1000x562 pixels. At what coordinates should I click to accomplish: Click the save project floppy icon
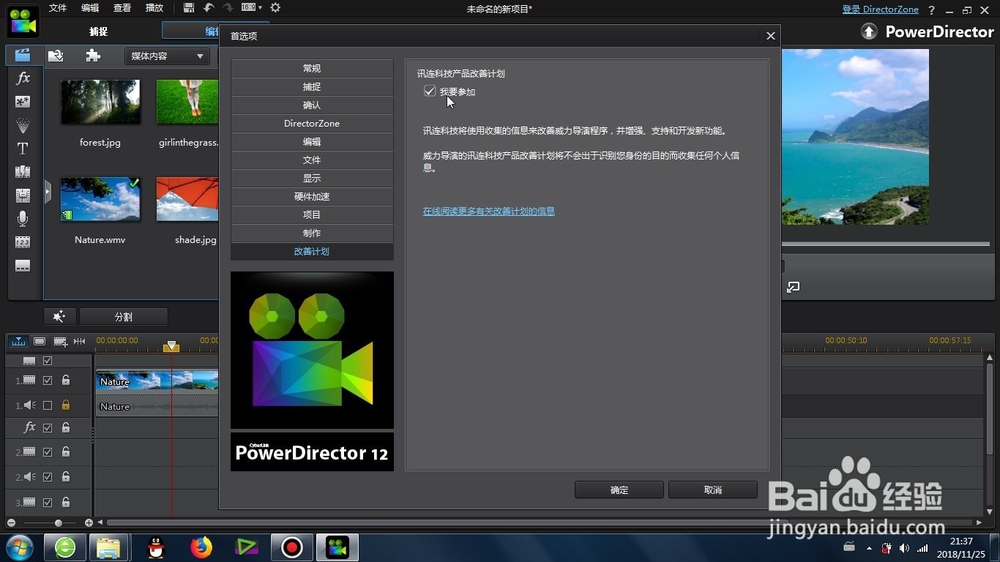188,8
